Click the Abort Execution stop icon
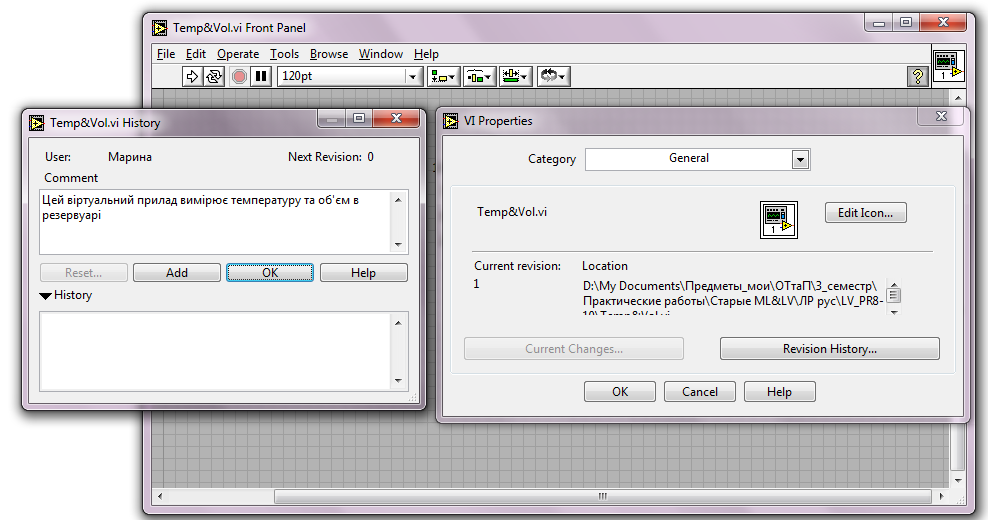This screenshot has height=520, width=988. coord(239,76)
